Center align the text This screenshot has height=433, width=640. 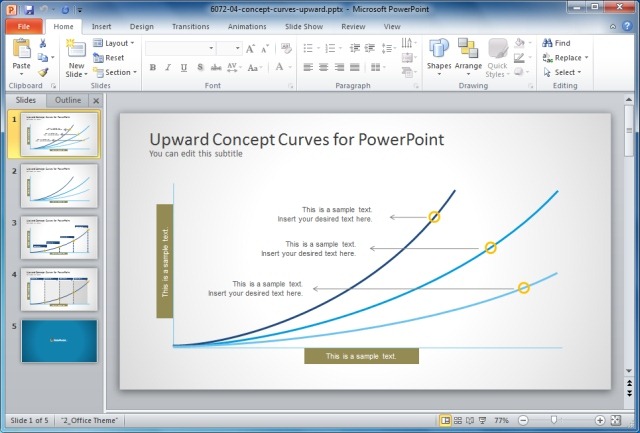pos(324,67)
